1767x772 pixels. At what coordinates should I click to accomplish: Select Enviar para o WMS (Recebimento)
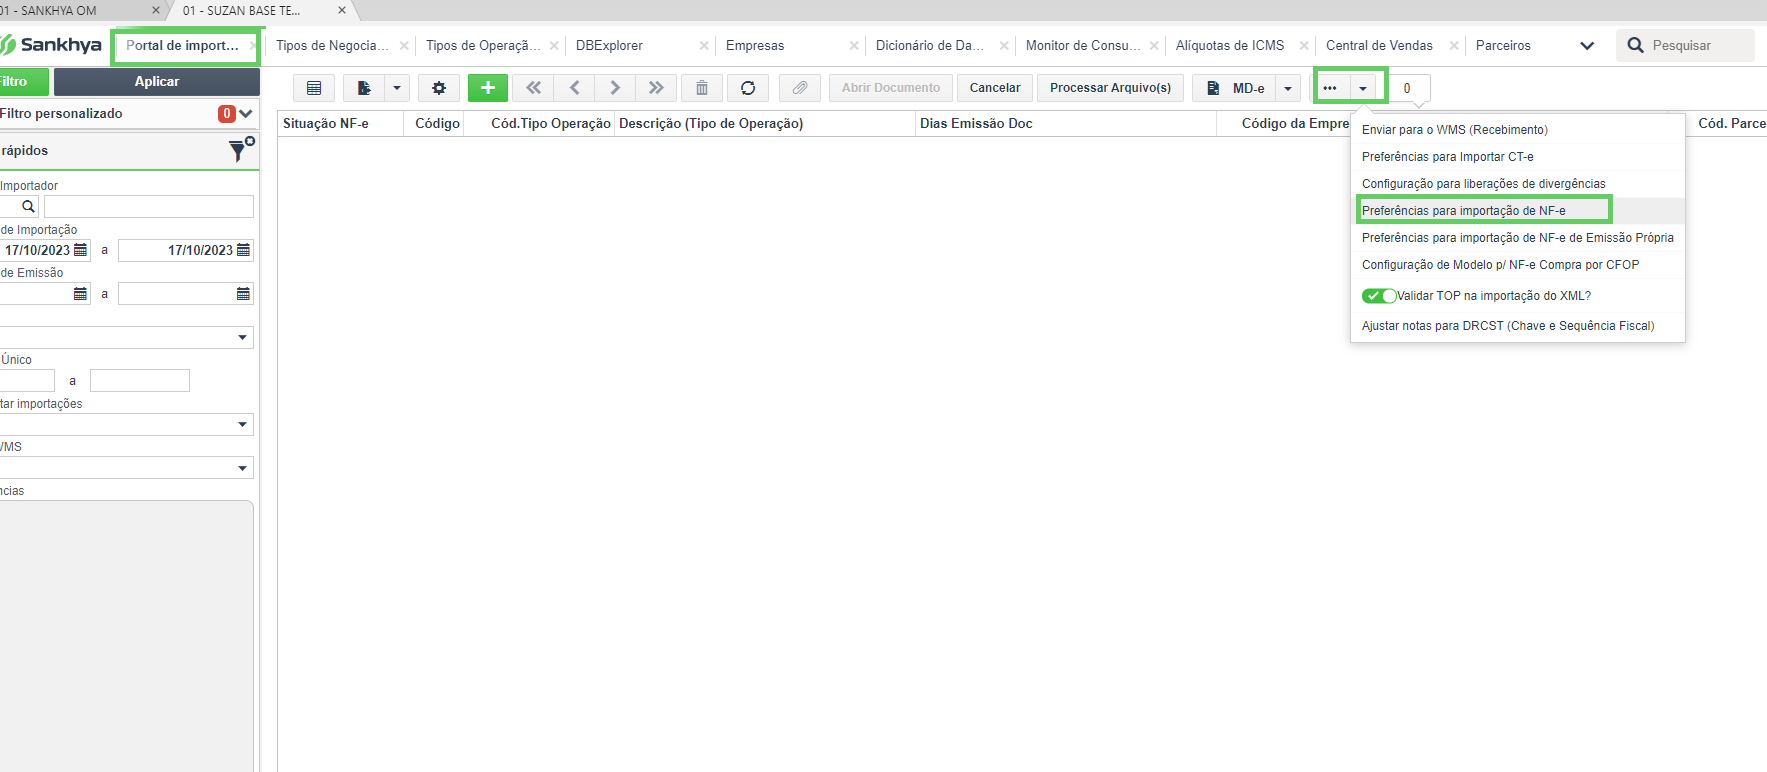[x=1518, y=130]
